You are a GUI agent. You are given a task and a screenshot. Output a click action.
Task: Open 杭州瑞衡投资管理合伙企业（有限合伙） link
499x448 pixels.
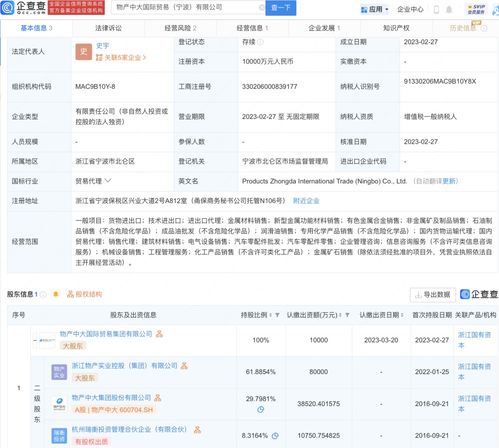pos(129,429)
